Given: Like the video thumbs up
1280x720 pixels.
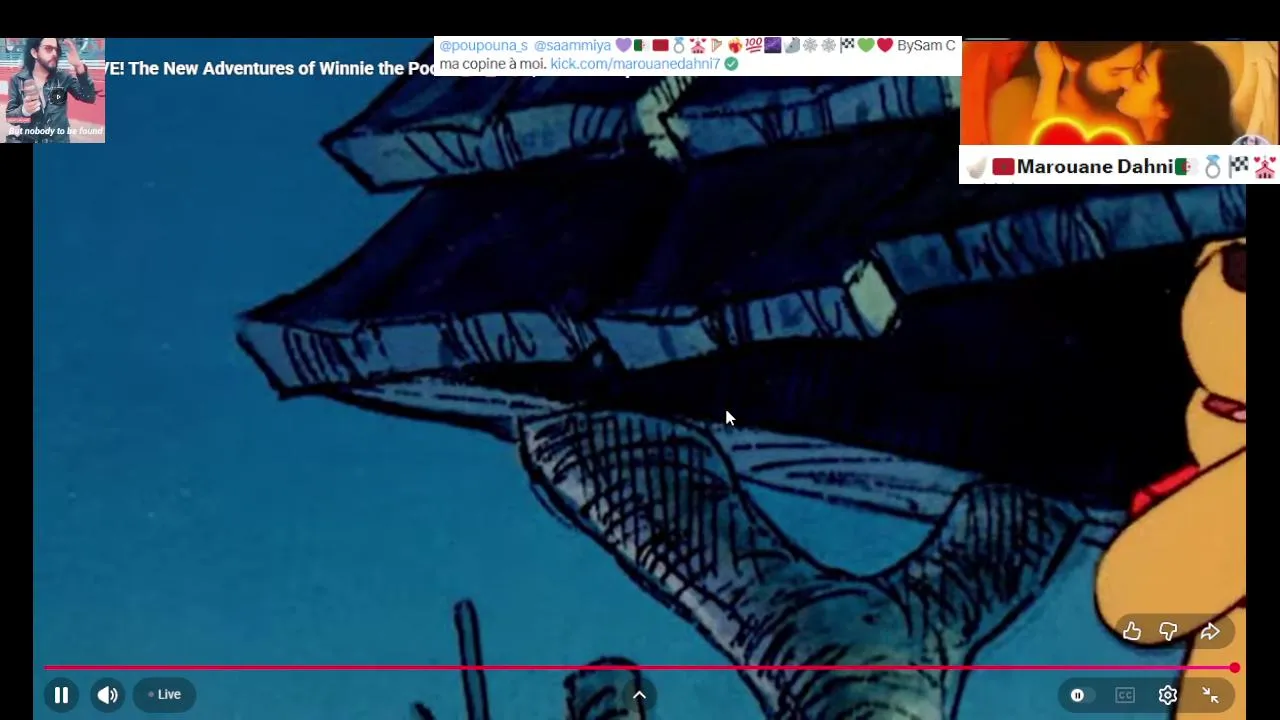Looking at the screenshot, I should [1131, 631].
